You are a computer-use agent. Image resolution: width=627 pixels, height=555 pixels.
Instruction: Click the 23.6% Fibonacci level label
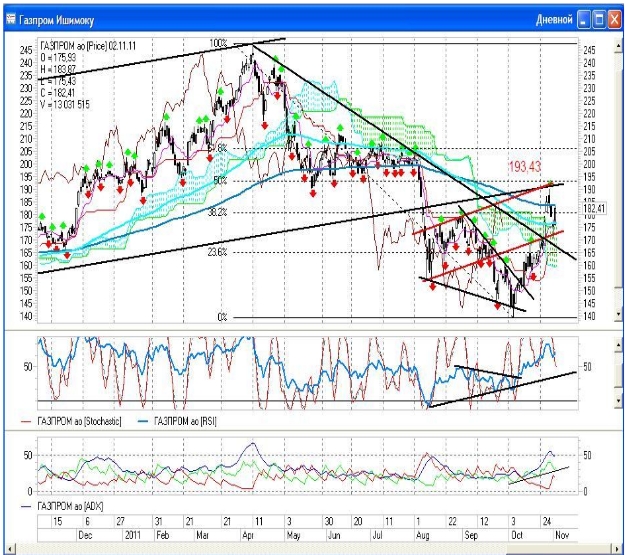[218, 252]
